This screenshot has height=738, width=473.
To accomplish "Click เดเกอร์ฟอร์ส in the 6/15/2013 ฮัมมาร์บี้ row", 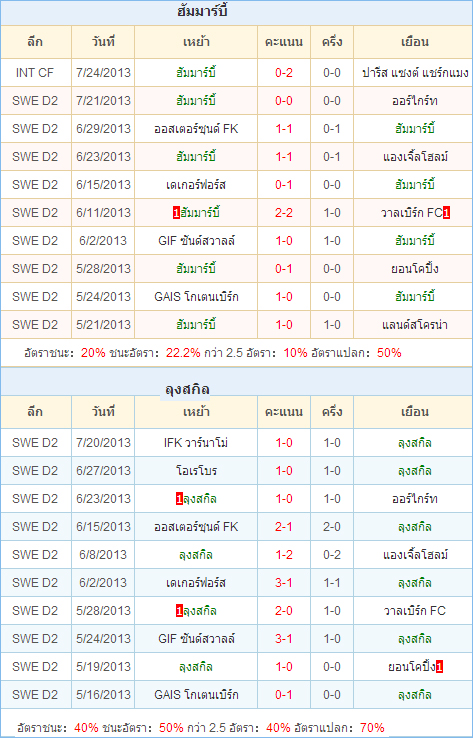I will 196,184.
